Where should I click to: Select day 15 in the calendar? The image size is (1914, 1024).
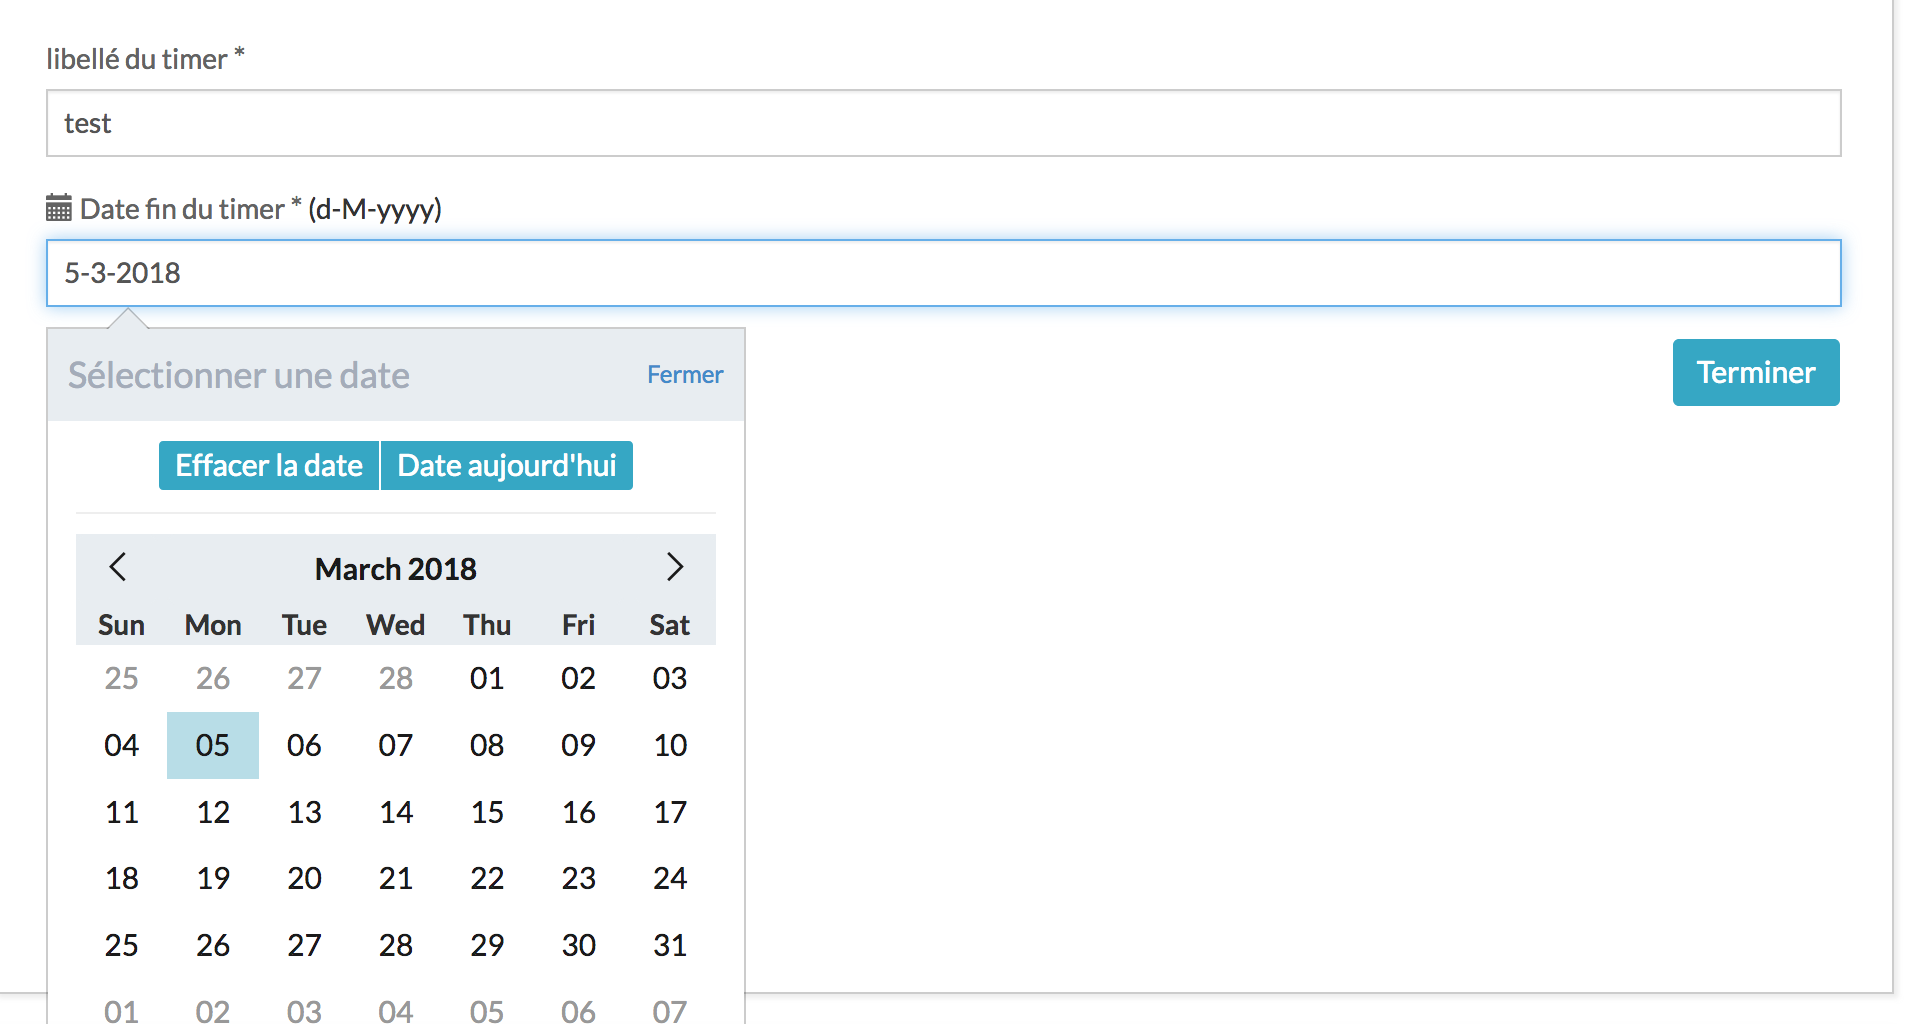point(487,812)
